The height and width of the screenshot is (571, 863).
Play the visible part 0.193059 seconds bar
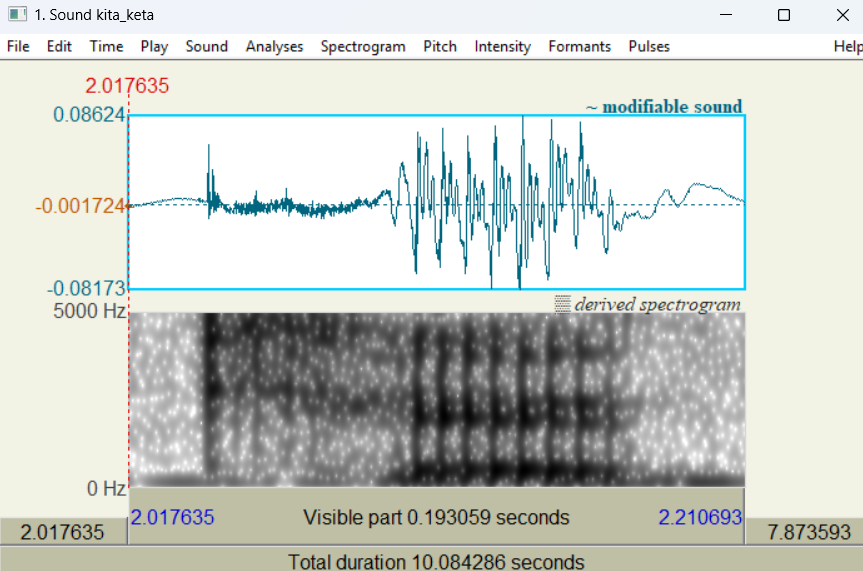click(436, 517)
